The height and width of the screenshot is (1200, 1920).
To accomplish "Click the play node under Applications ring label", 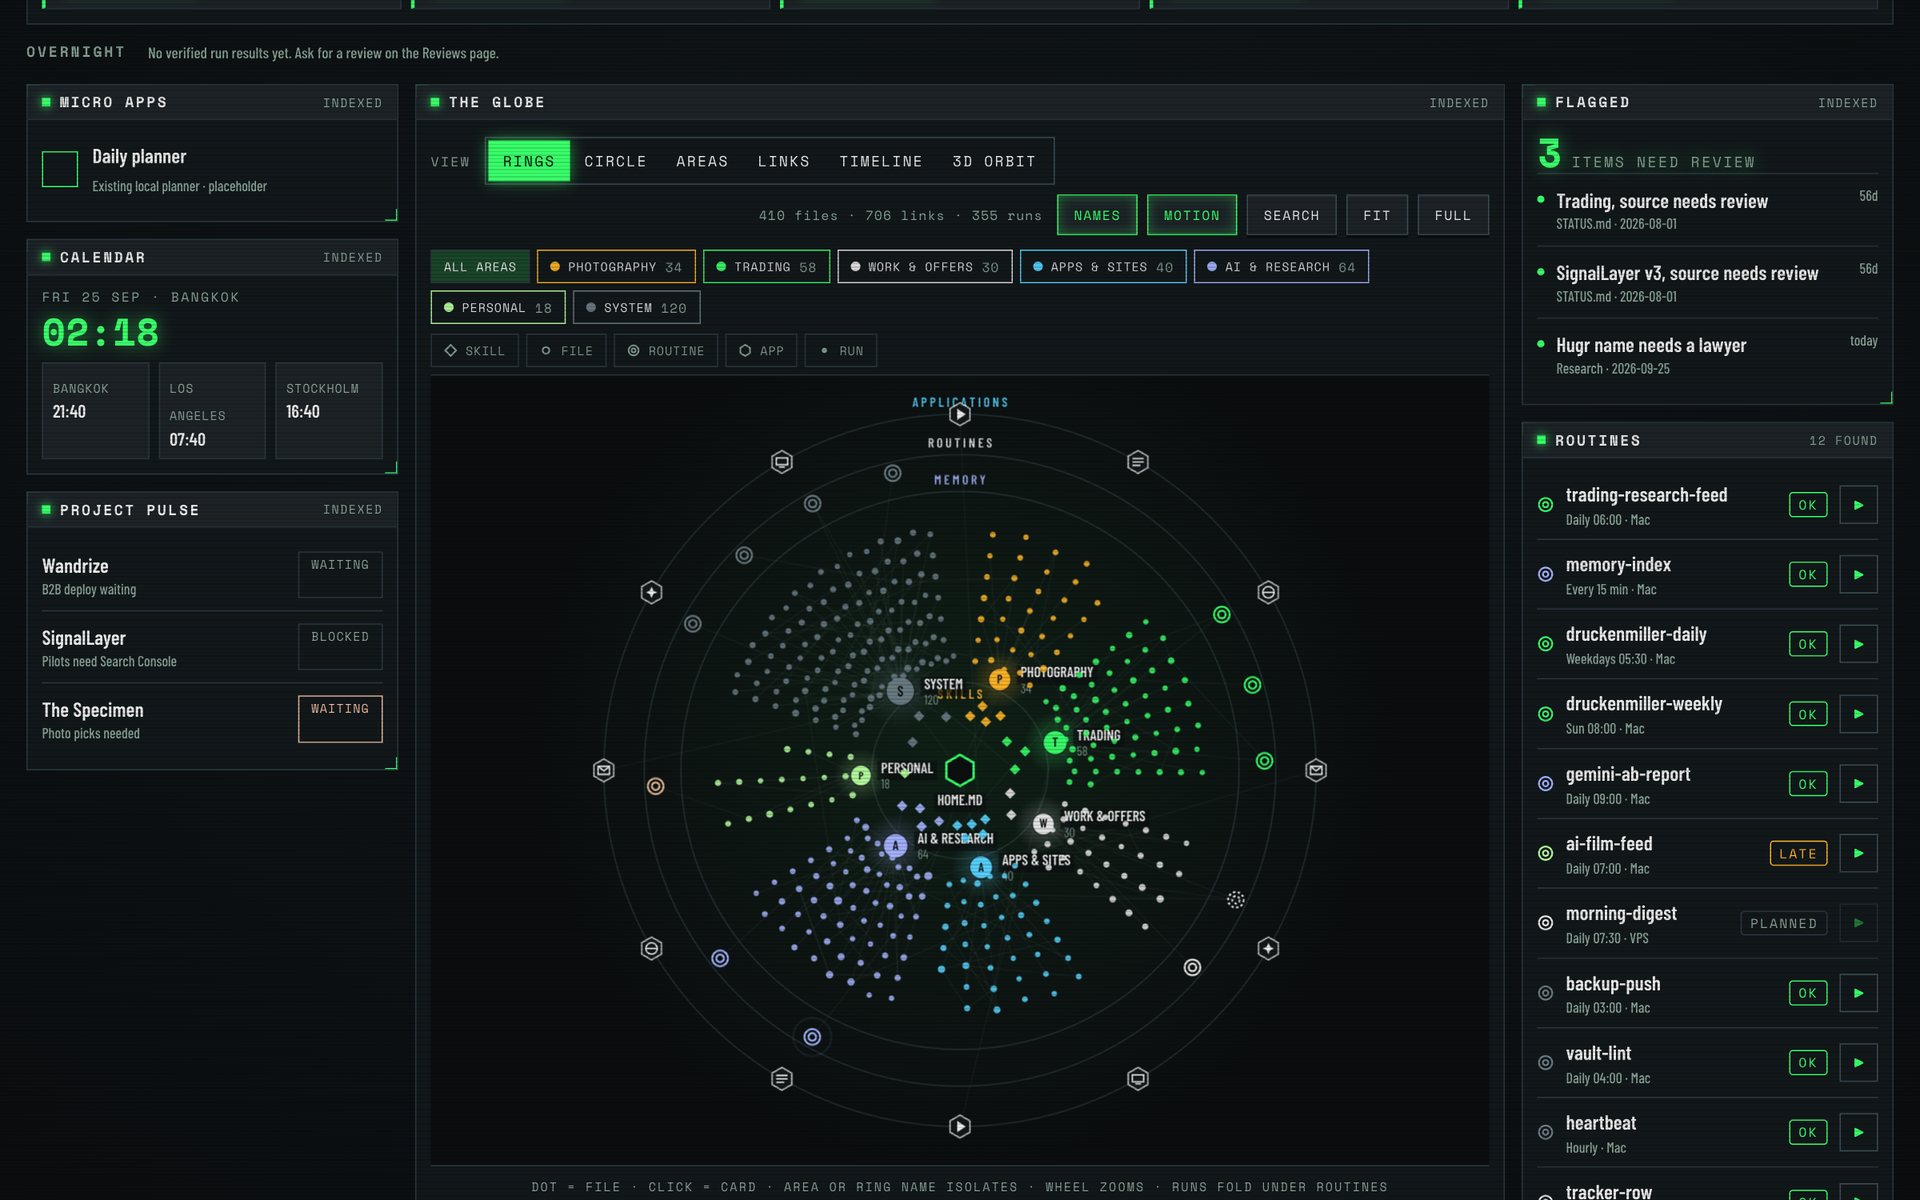I will point(960,414).
